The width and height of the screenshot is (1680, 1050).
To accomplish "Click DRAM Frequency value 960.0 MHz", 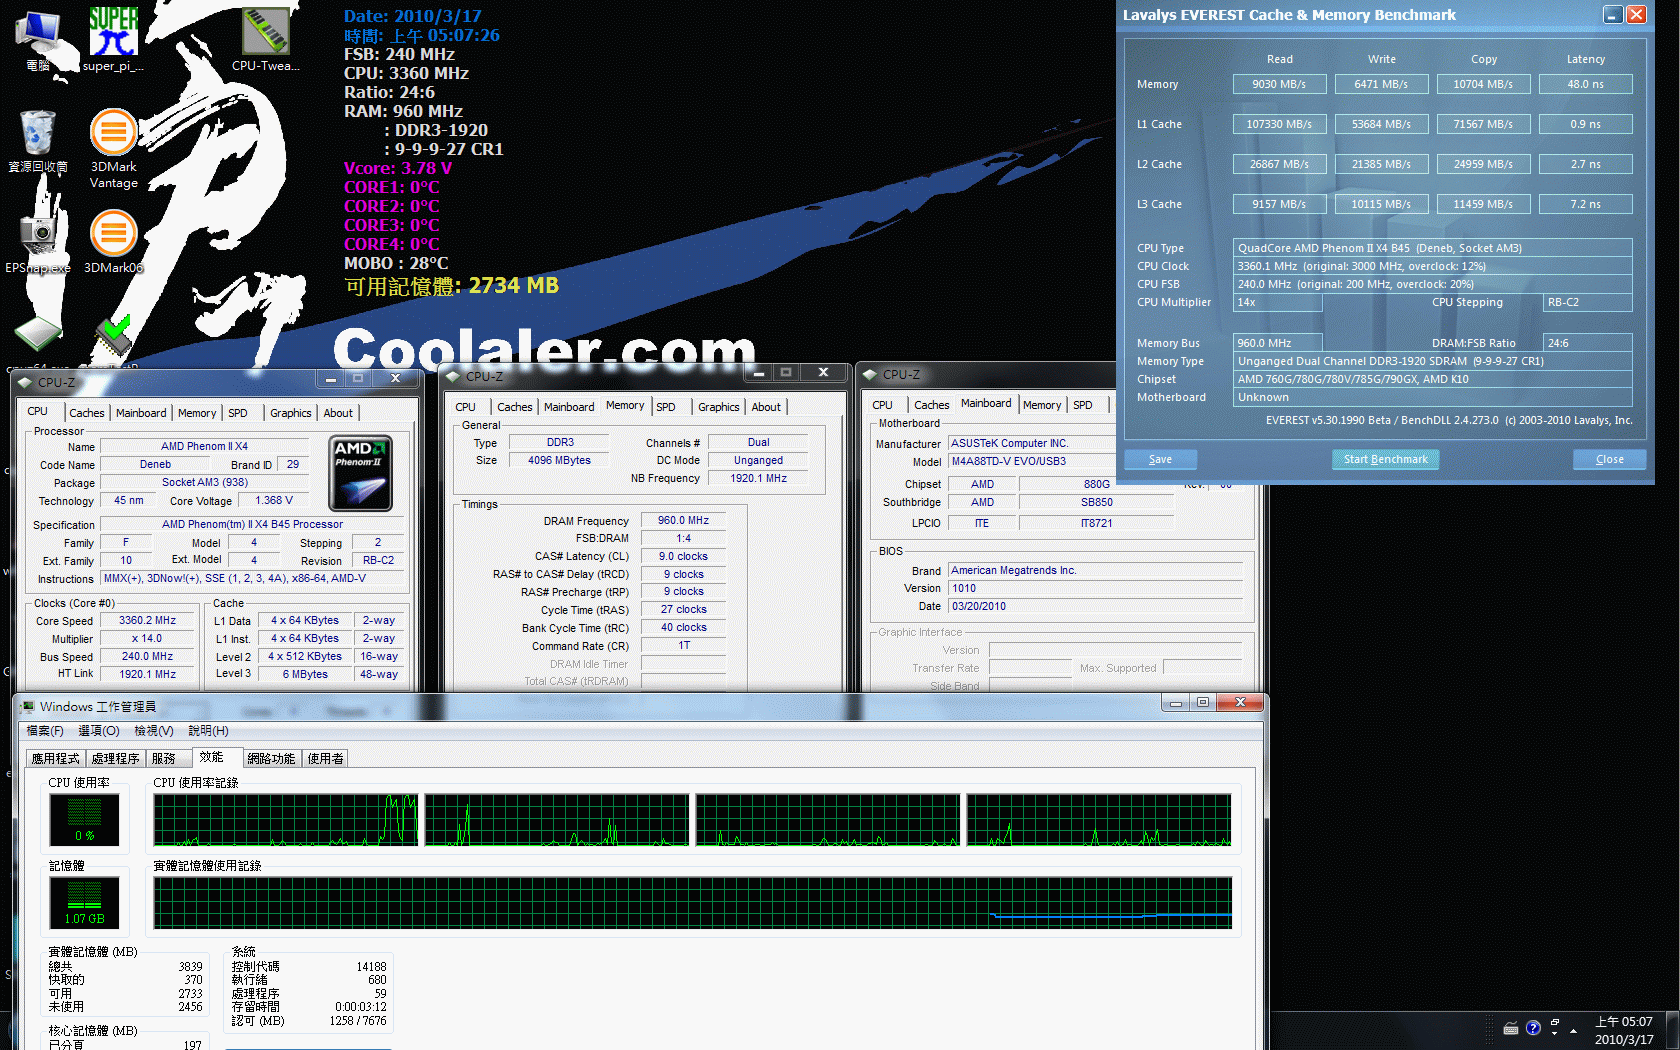I will (x=684, y=521).
